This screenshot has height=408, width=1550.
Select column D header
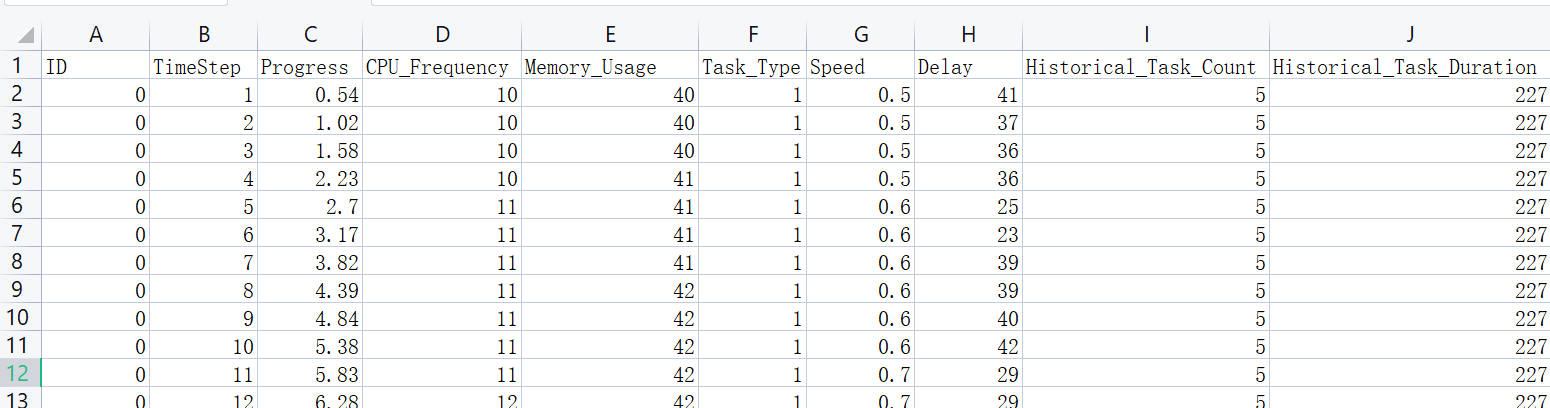click(x=442, y=35)
